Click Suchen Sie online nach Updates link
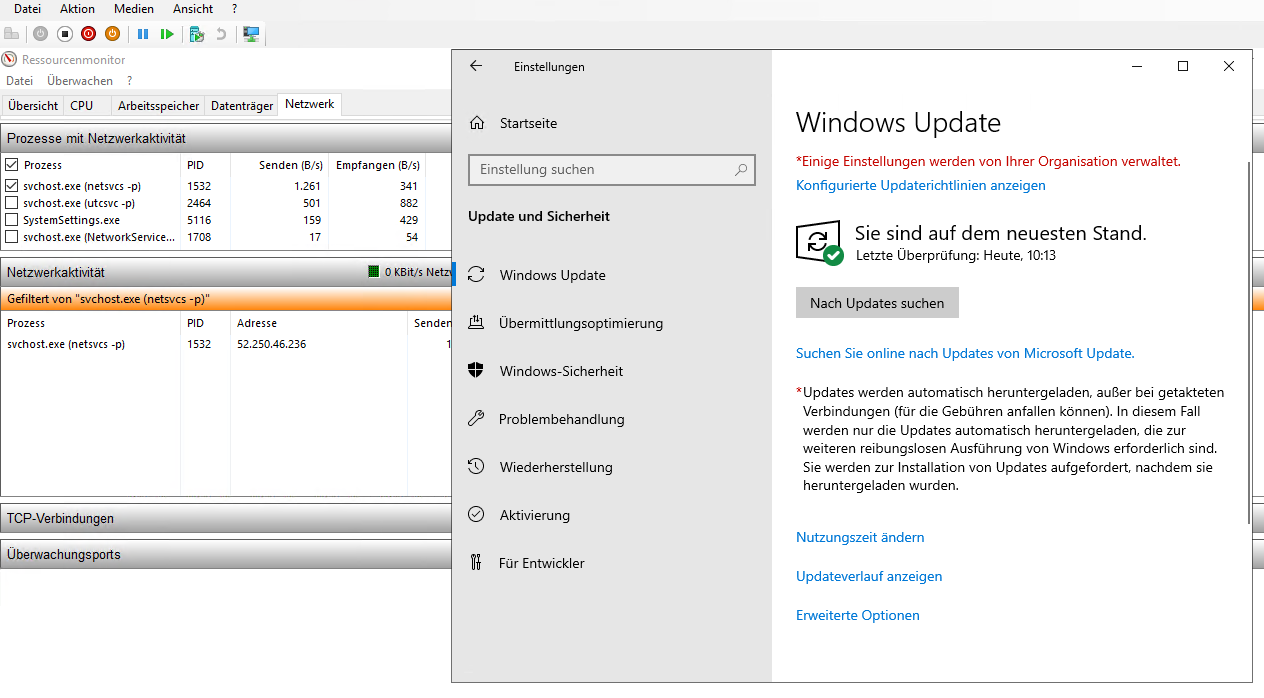The image size is (1264, 698). pos(965,353)
